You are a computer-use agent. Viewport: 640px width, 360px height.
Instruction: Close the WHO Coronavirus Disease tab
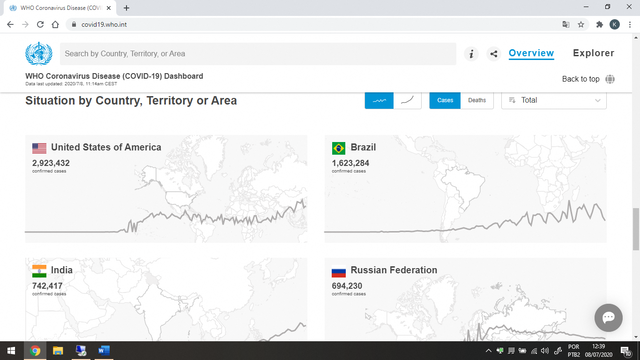[109, 8]
